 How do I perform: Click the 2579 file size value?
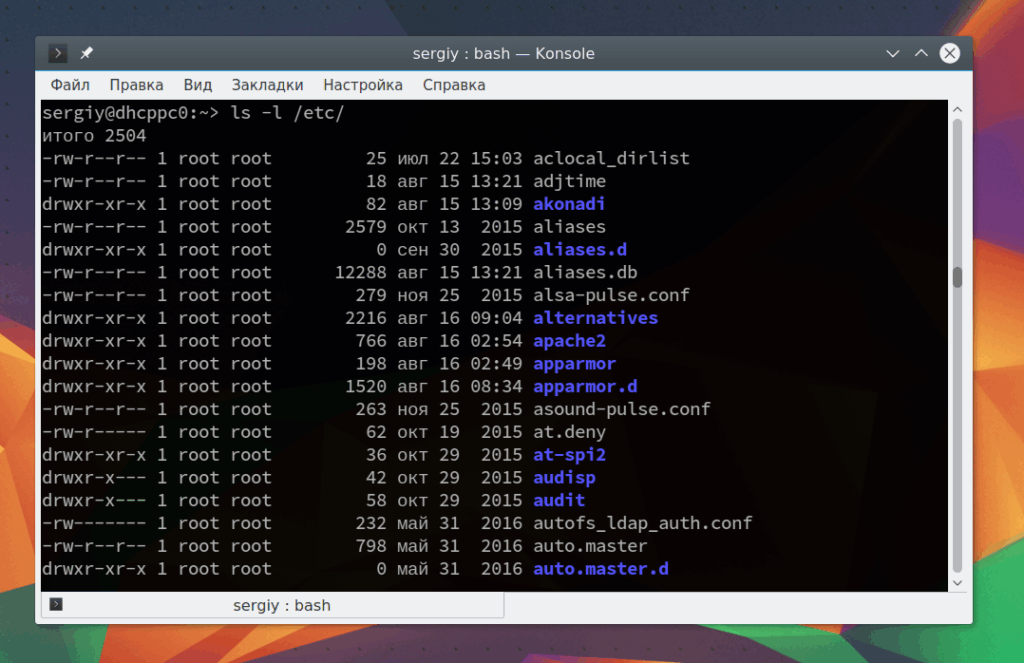coord(366,227)
